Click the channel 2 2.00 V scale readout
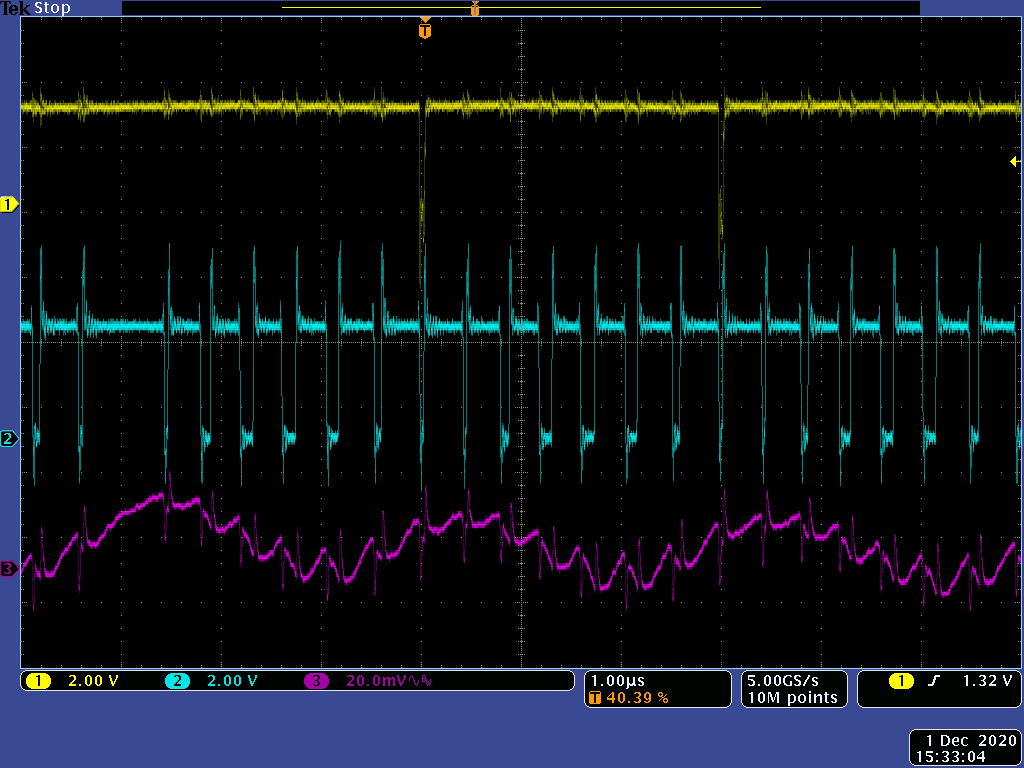The image size is (1024, 768). click(x=232, y=681)
